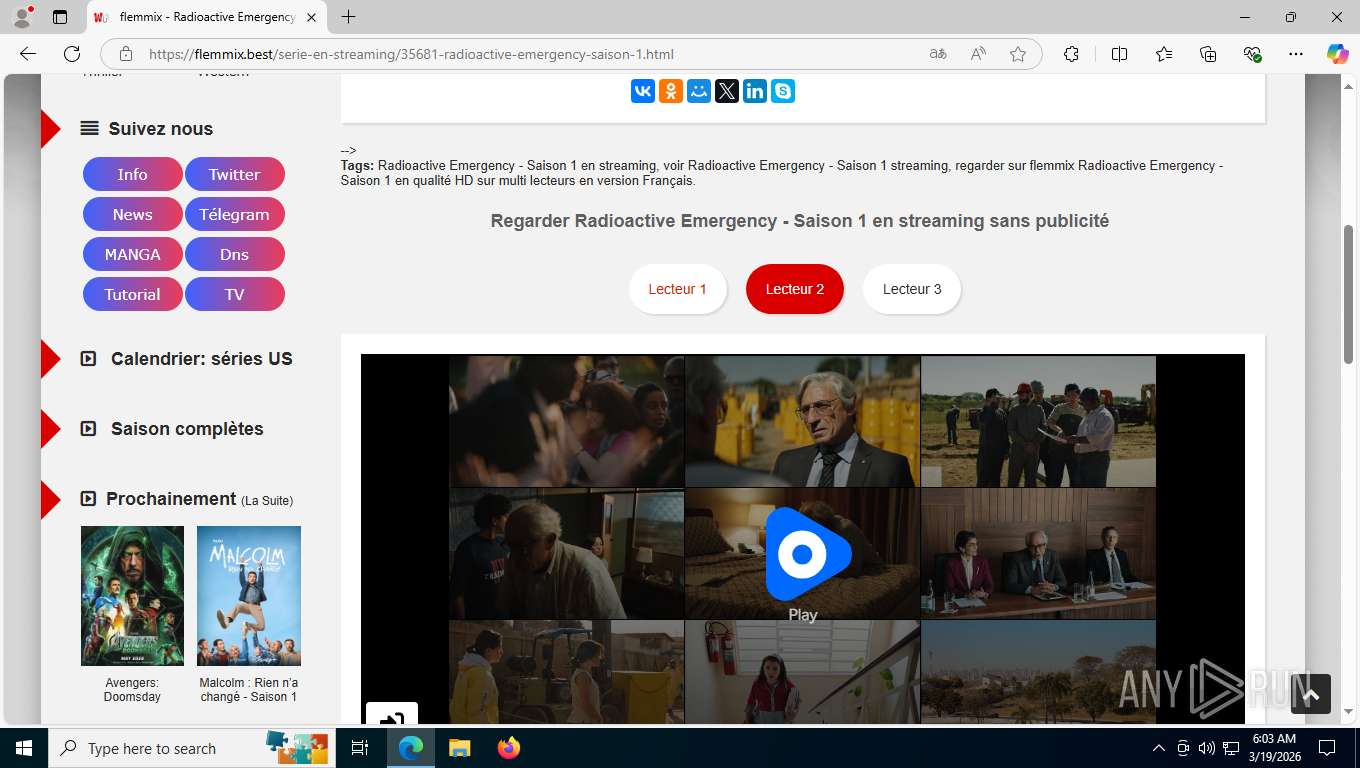Screen dimensions: 1360x768
Task: Open the Info link button
Action: pyautogui.click(x=133, y=174)
